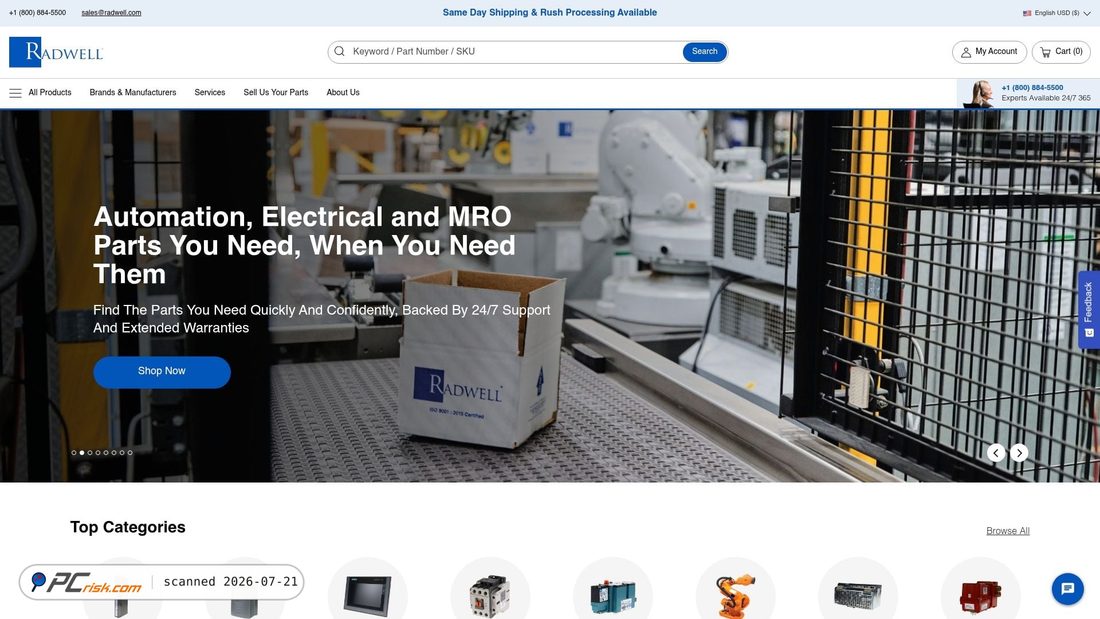Open the Feedback side tab
1100x619 pixels.
1089,310
